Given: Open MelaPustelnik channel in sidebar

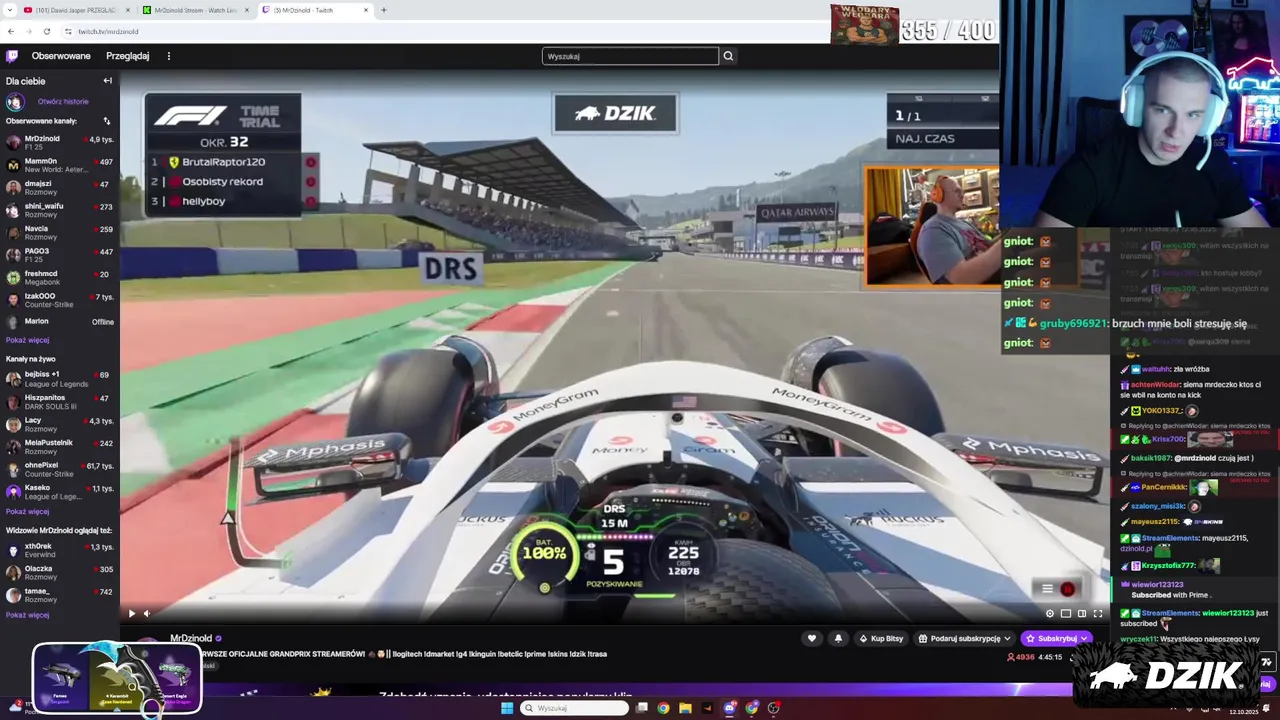Looking at the screenshot, I should click(60, 446).
